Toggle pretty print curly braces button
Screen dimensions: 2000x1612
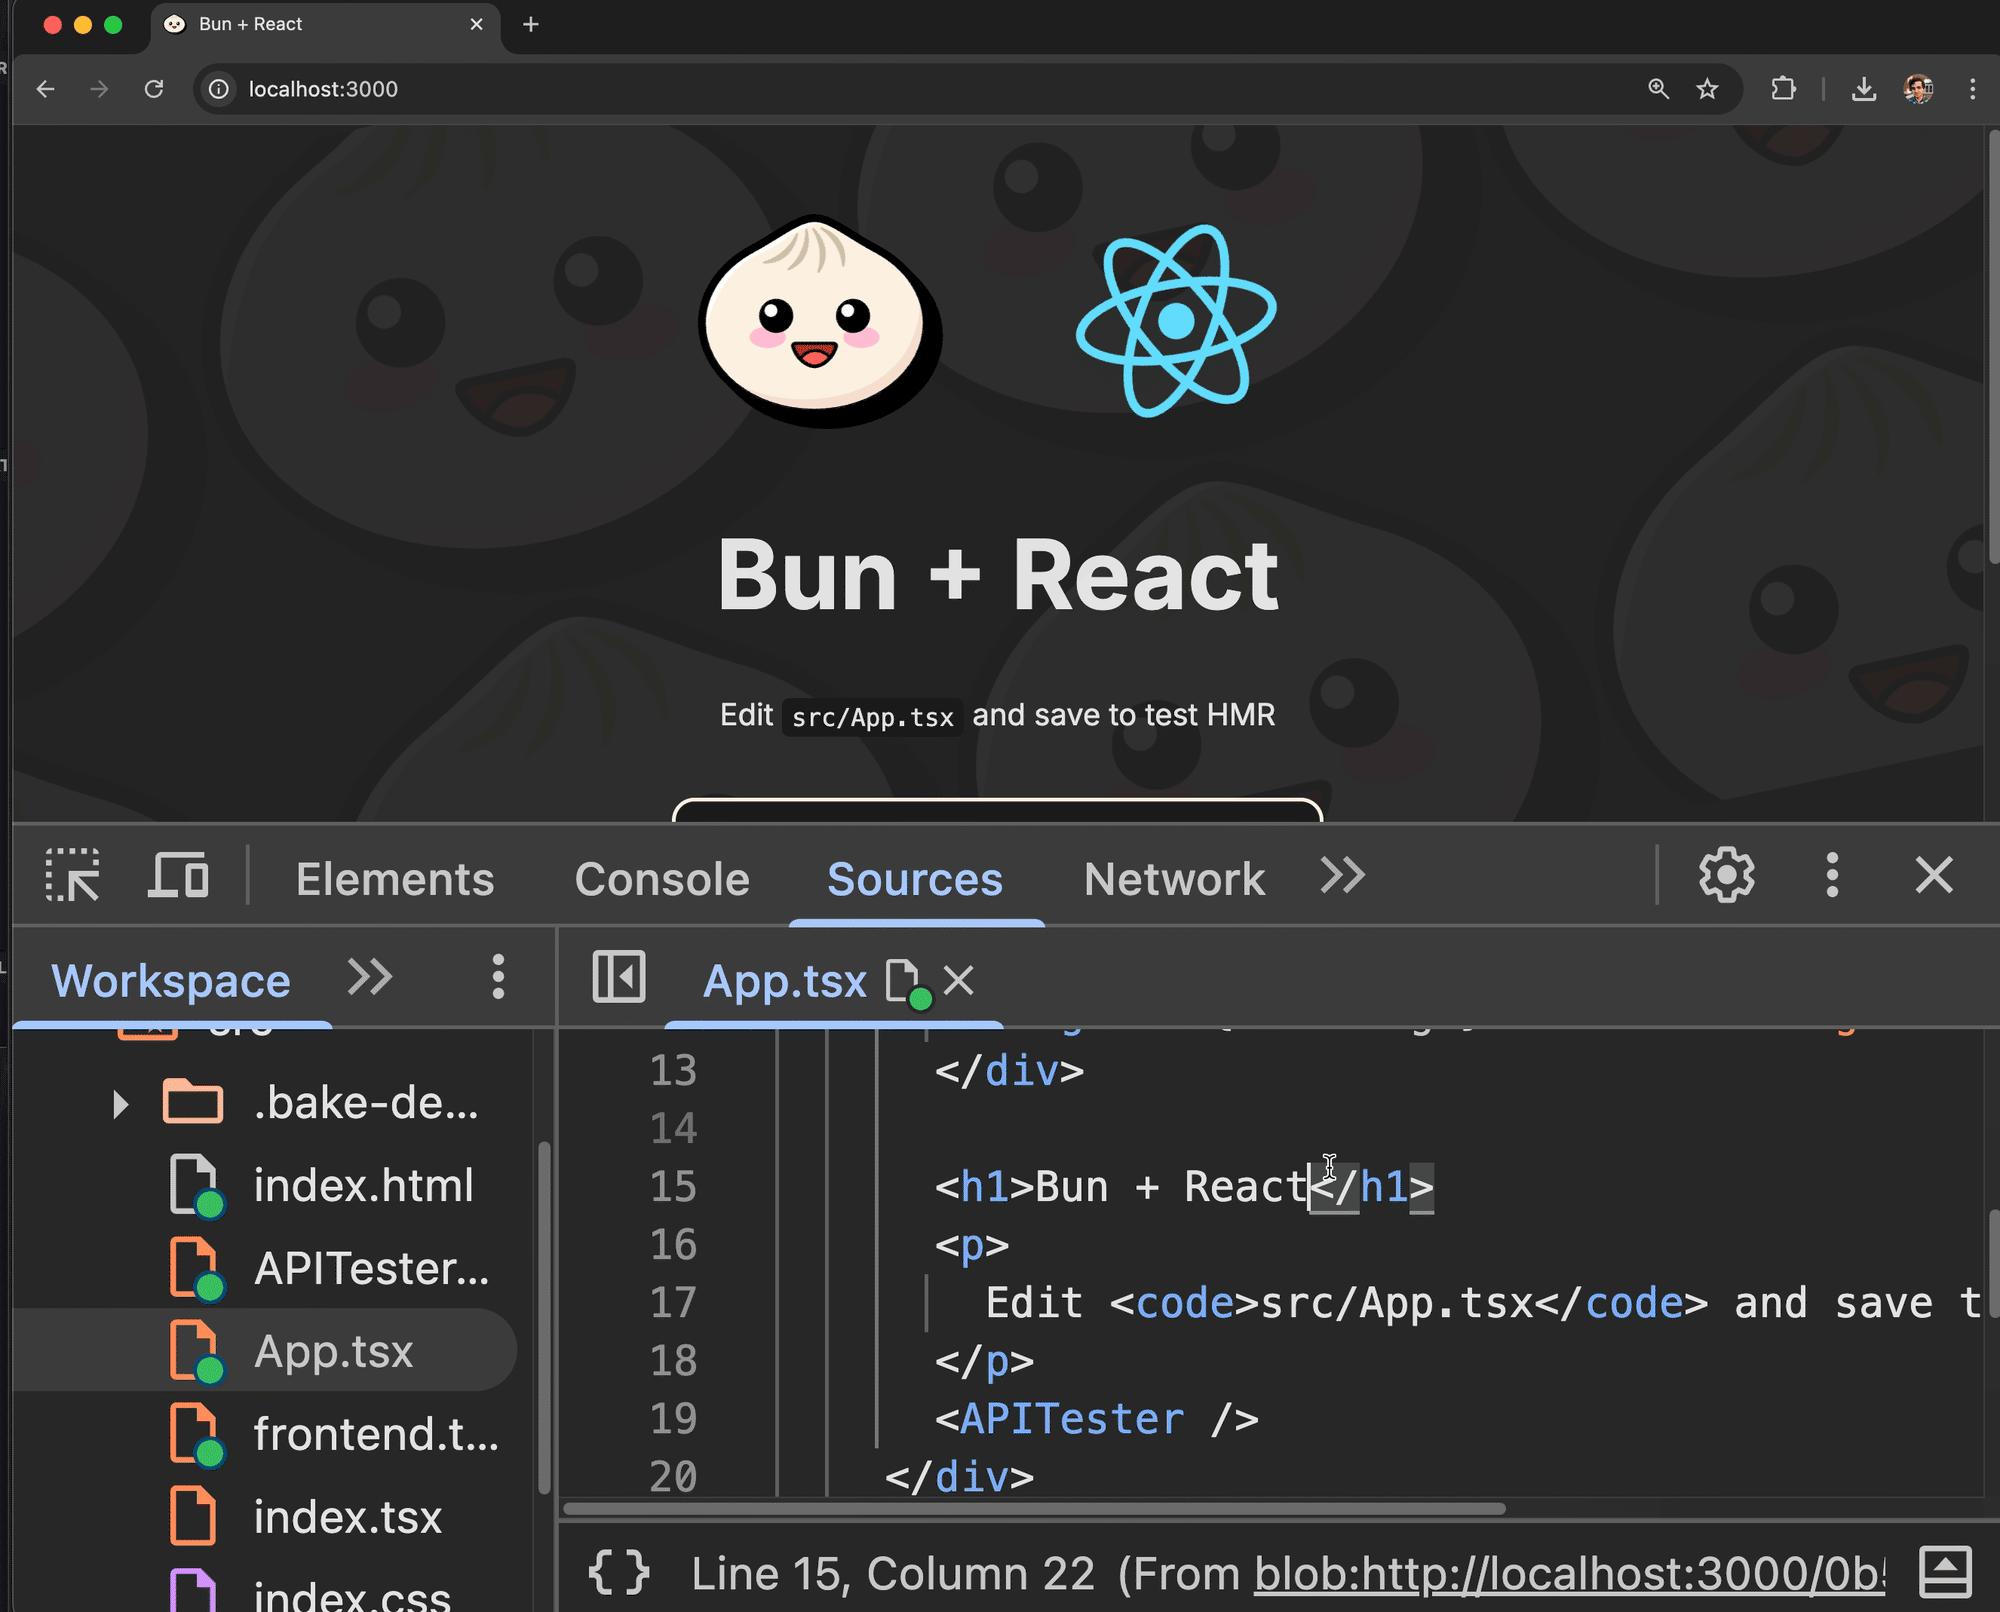click(x=619, y=1572)
